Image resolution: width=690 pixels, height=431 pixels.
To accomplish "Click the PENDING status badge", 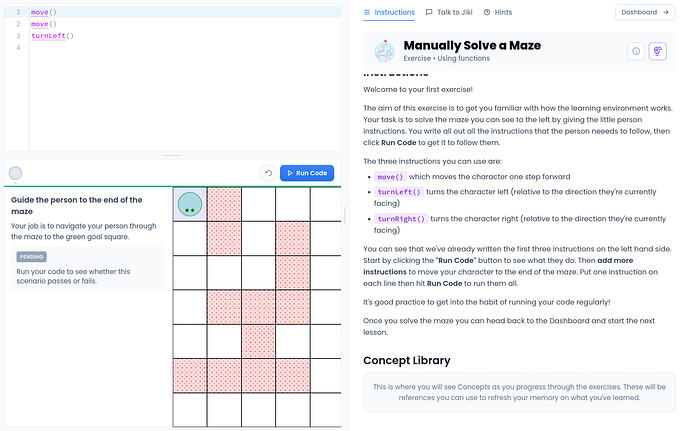I will click(32, 257).
